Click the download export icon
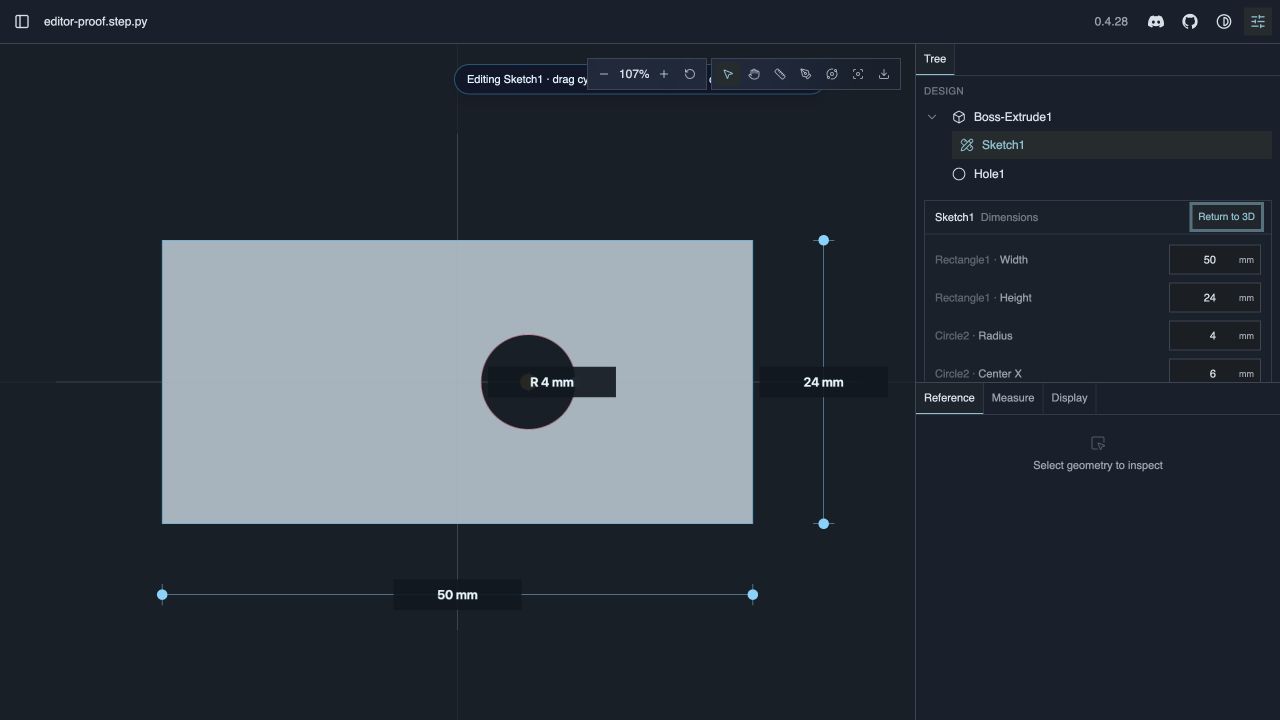The image size is (1280, 720). click(884, 74)
